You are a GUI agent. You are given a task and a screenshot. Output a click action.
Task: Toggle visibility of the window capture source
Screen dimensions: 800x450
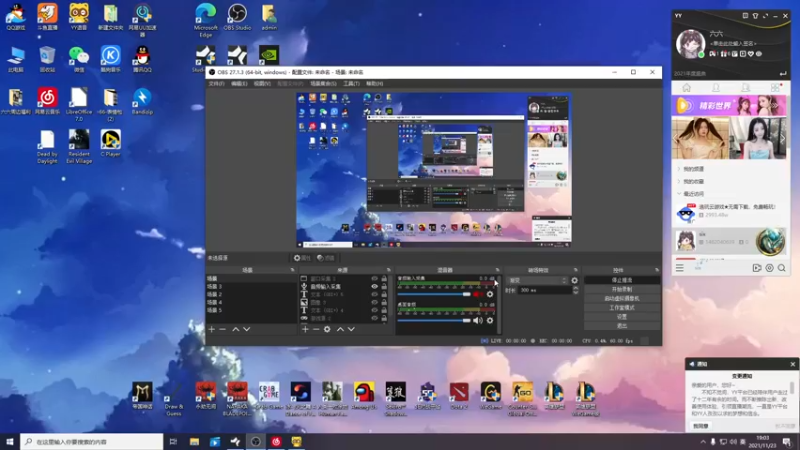tap(374, 279)
